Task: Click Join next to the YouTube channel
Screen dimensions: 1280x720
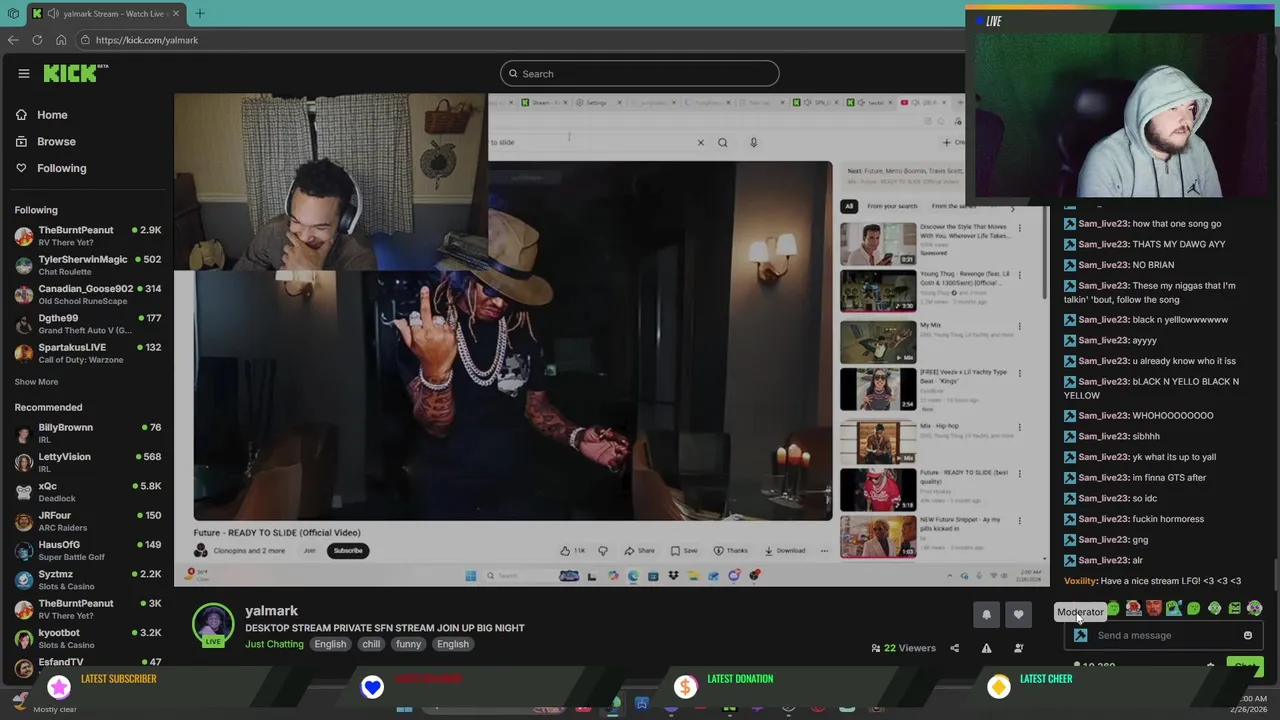Action: coord(309,550)
